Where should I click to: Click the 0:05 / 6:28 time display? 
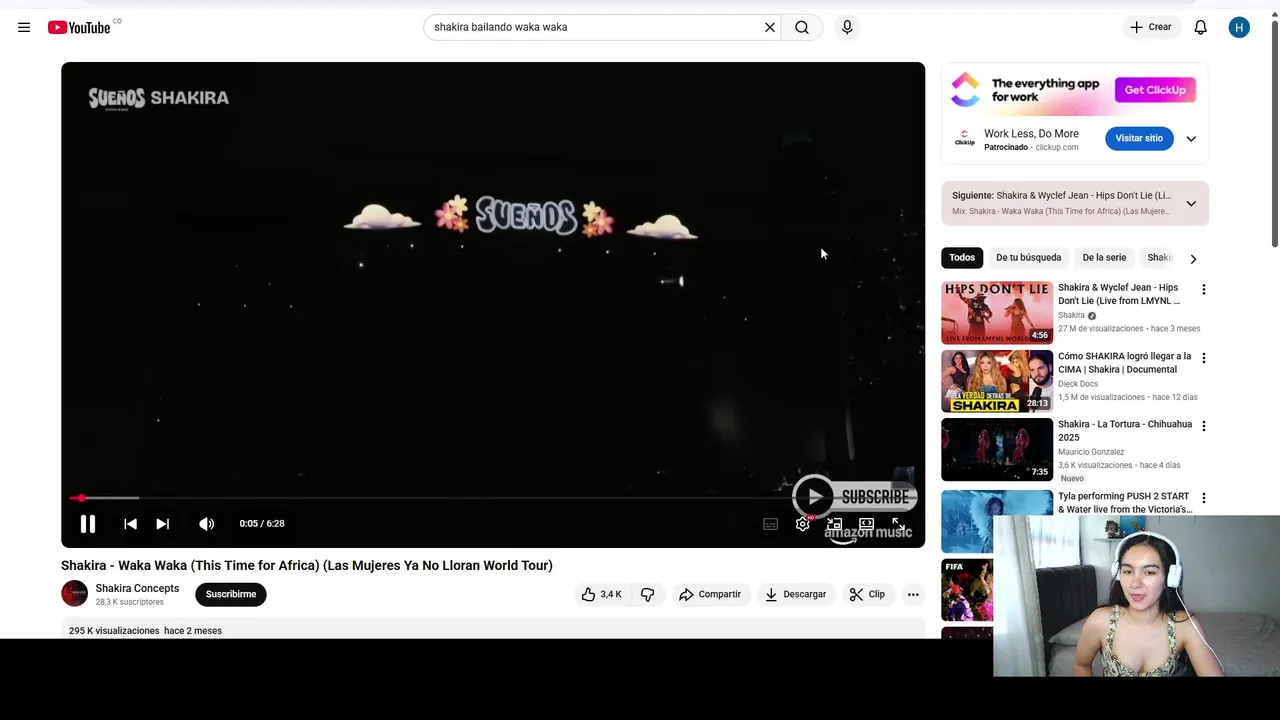262,523
